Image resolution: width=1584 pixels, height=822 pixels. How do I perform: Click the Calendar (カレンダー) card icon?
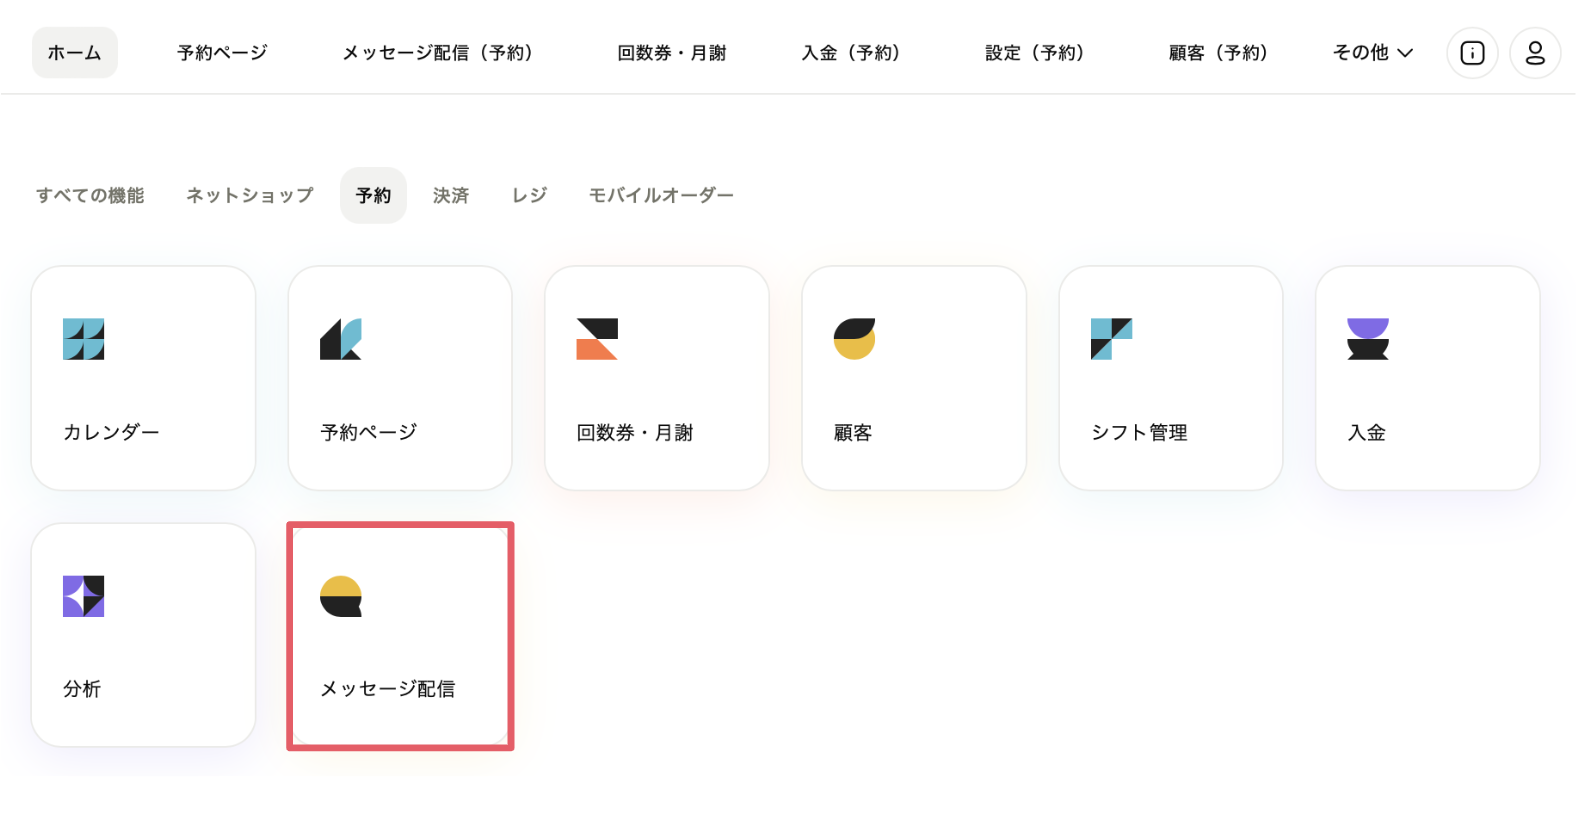(84, 339)
